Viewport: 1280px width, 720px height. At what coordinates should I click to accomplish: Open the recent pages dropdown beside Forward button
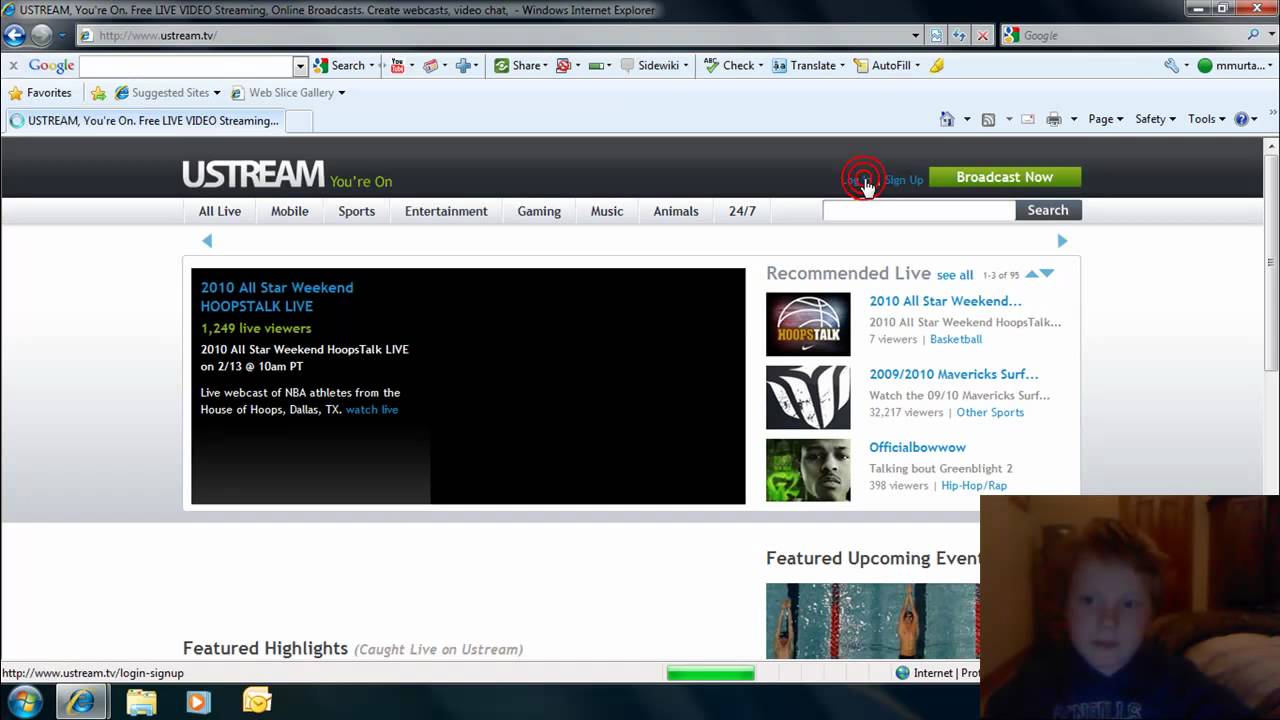coord(61,35)
